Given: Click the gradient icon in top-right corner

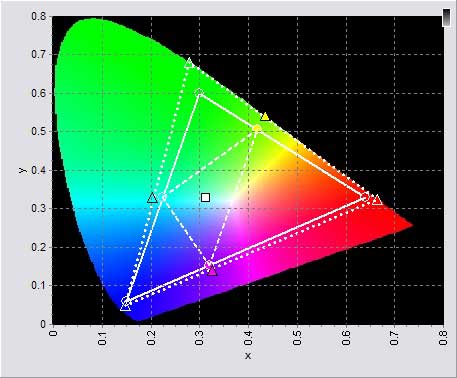Looking at the screenshot, I should (446, 17).
